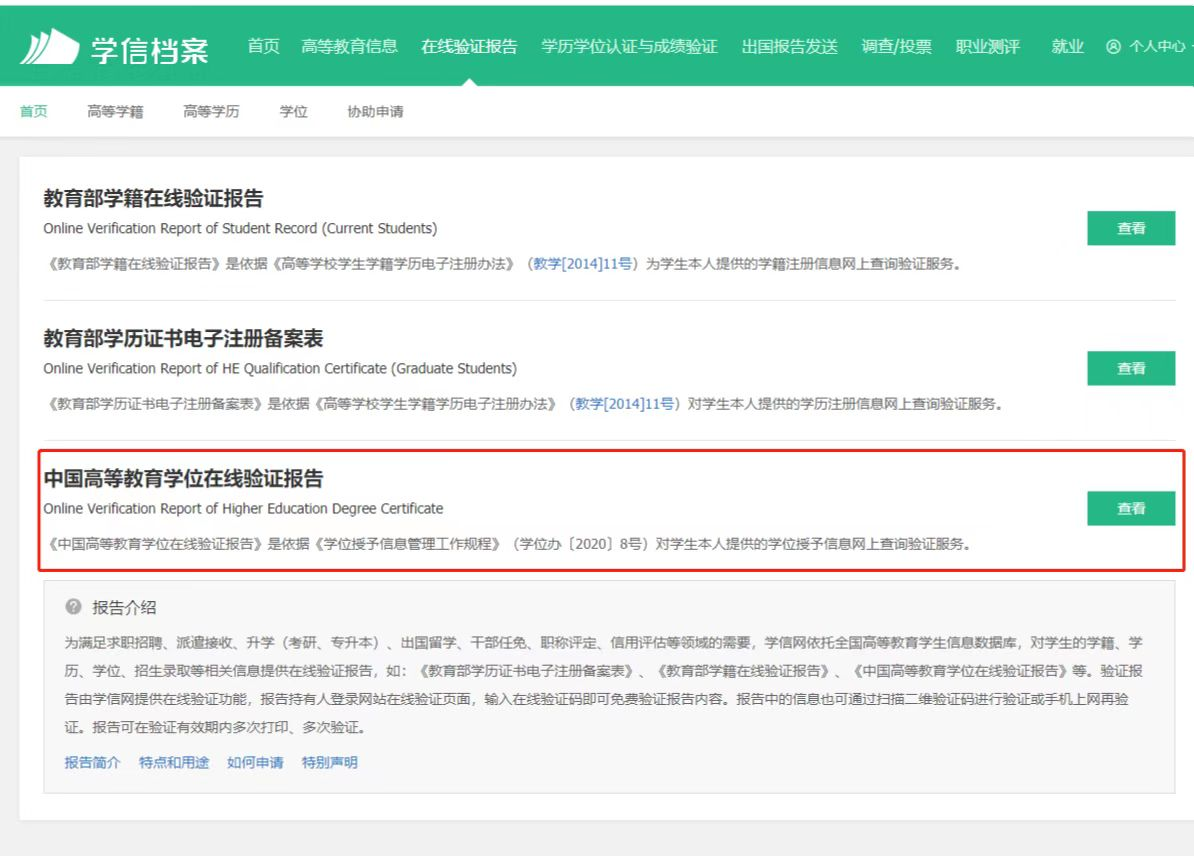Open the 特点和用途 link

(x=174, y=762)
